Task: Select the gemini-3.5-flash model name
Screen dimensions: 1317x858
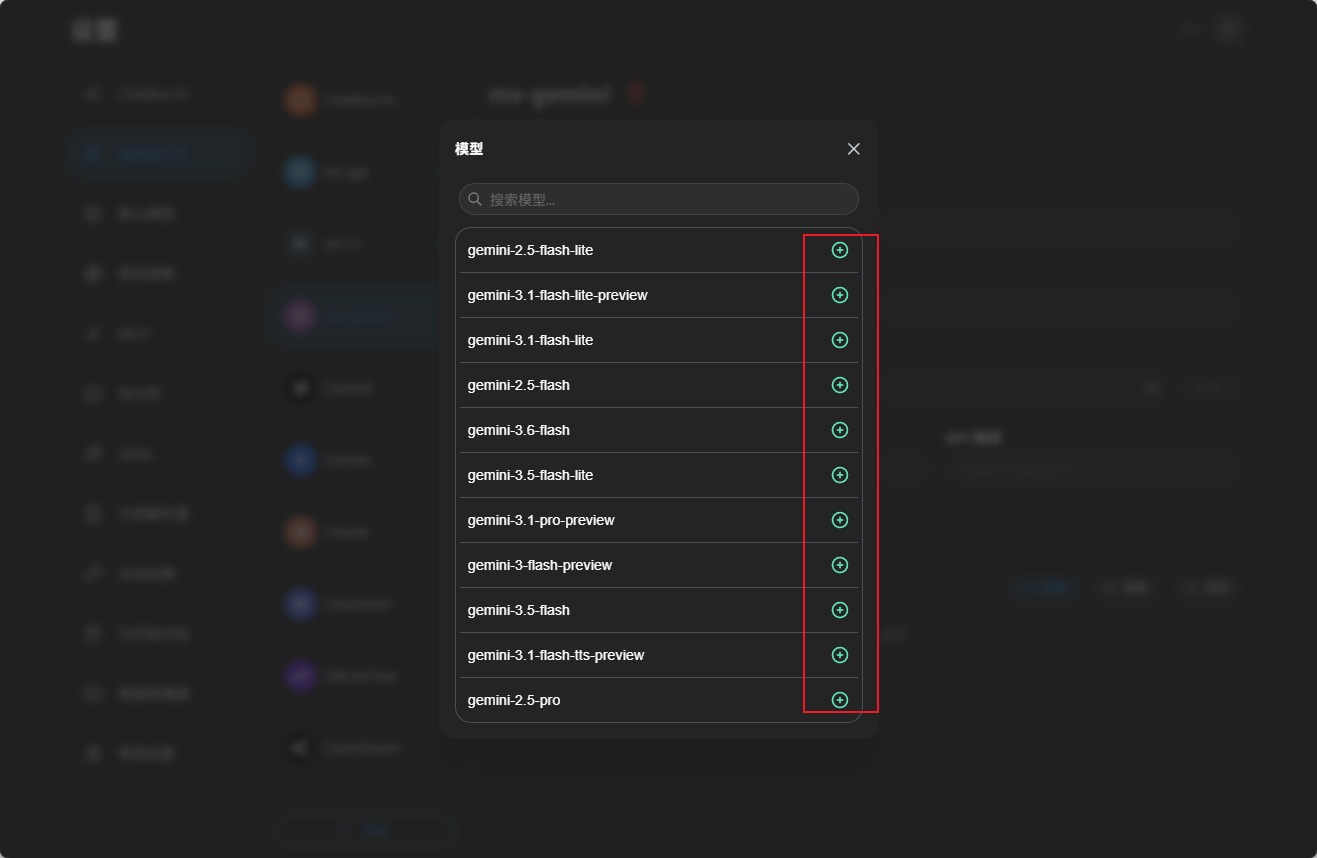Action: [518, 610]
